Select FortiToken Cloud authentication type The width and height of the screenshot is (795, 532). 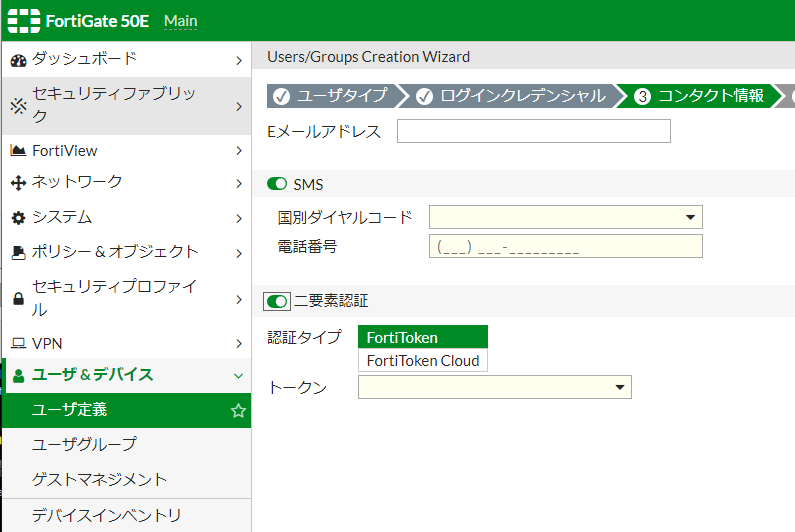point(423,361)
